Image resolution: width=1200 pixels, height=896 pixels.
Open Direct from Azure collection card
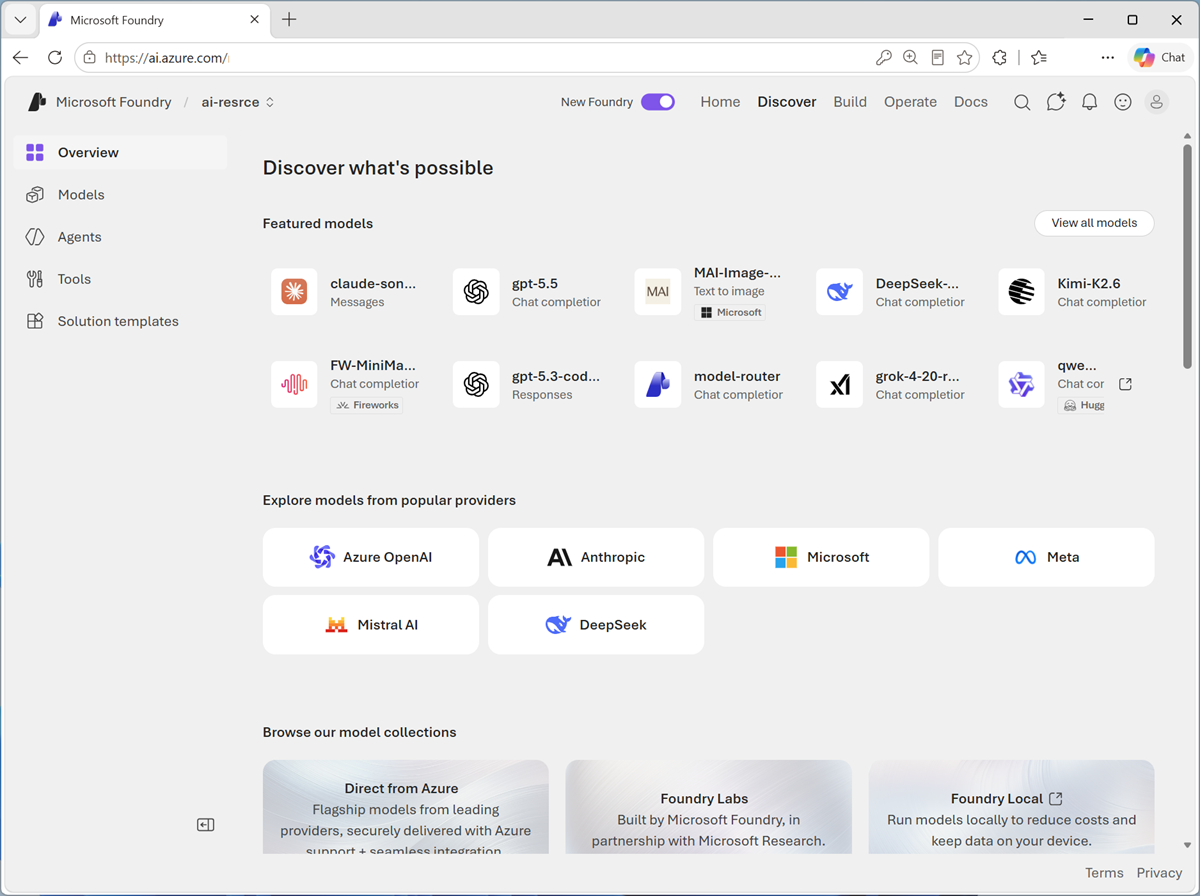click(x=406, y=807)
